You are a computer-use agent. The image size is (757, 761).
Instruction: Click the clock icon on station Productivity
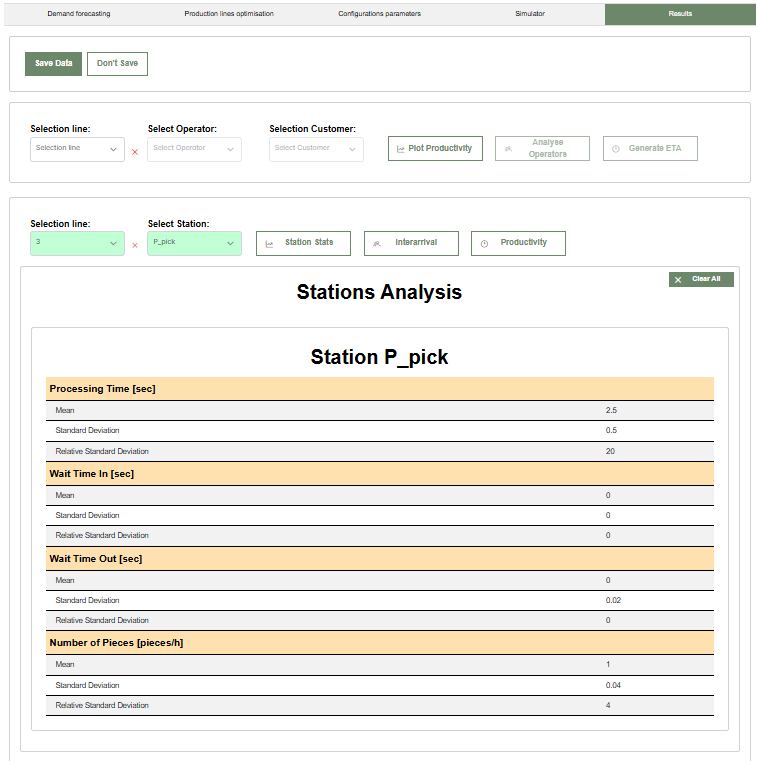[x=484, y=243]
